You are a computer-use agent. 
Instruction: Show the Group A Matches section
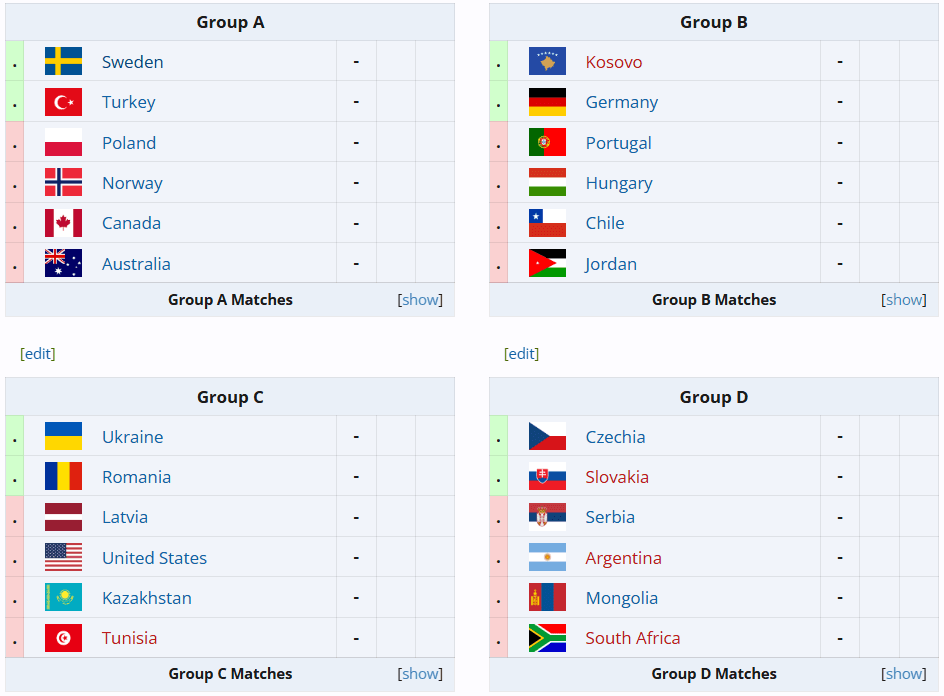(420, 300)
